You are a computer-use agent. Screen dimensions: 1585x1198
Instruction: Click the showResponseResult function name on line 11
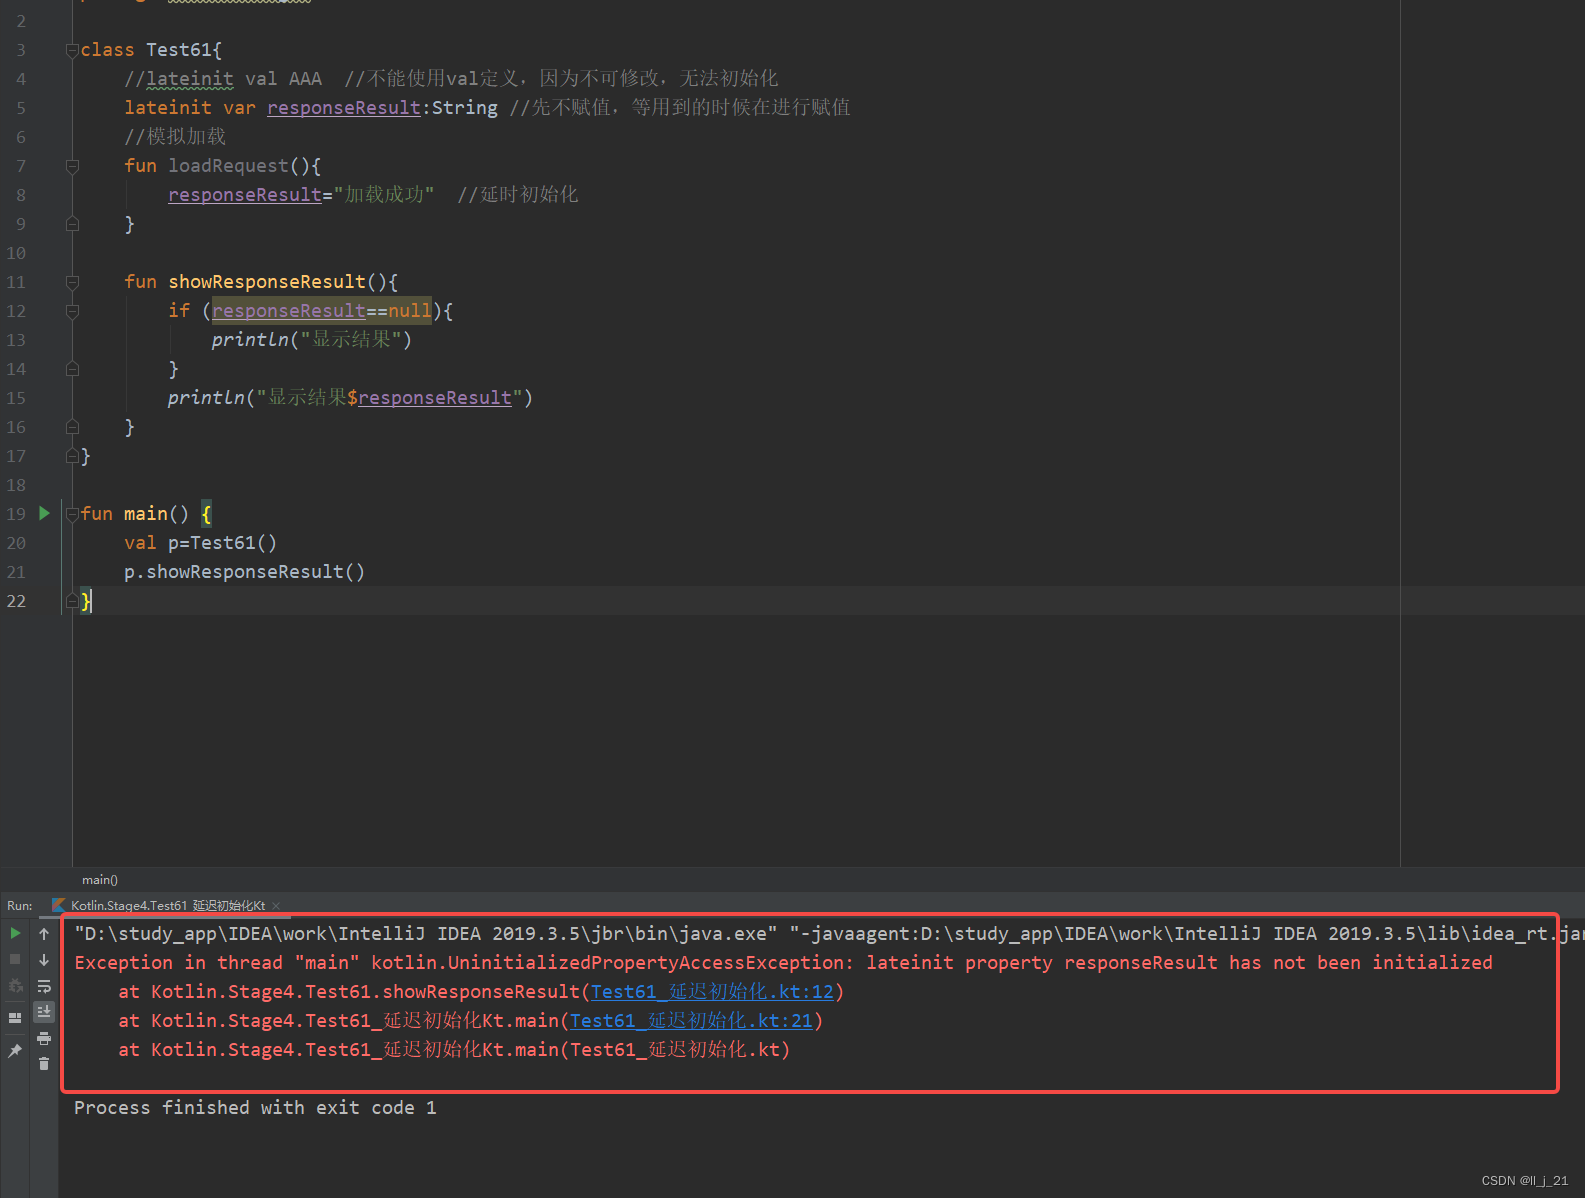pos(267,282)
